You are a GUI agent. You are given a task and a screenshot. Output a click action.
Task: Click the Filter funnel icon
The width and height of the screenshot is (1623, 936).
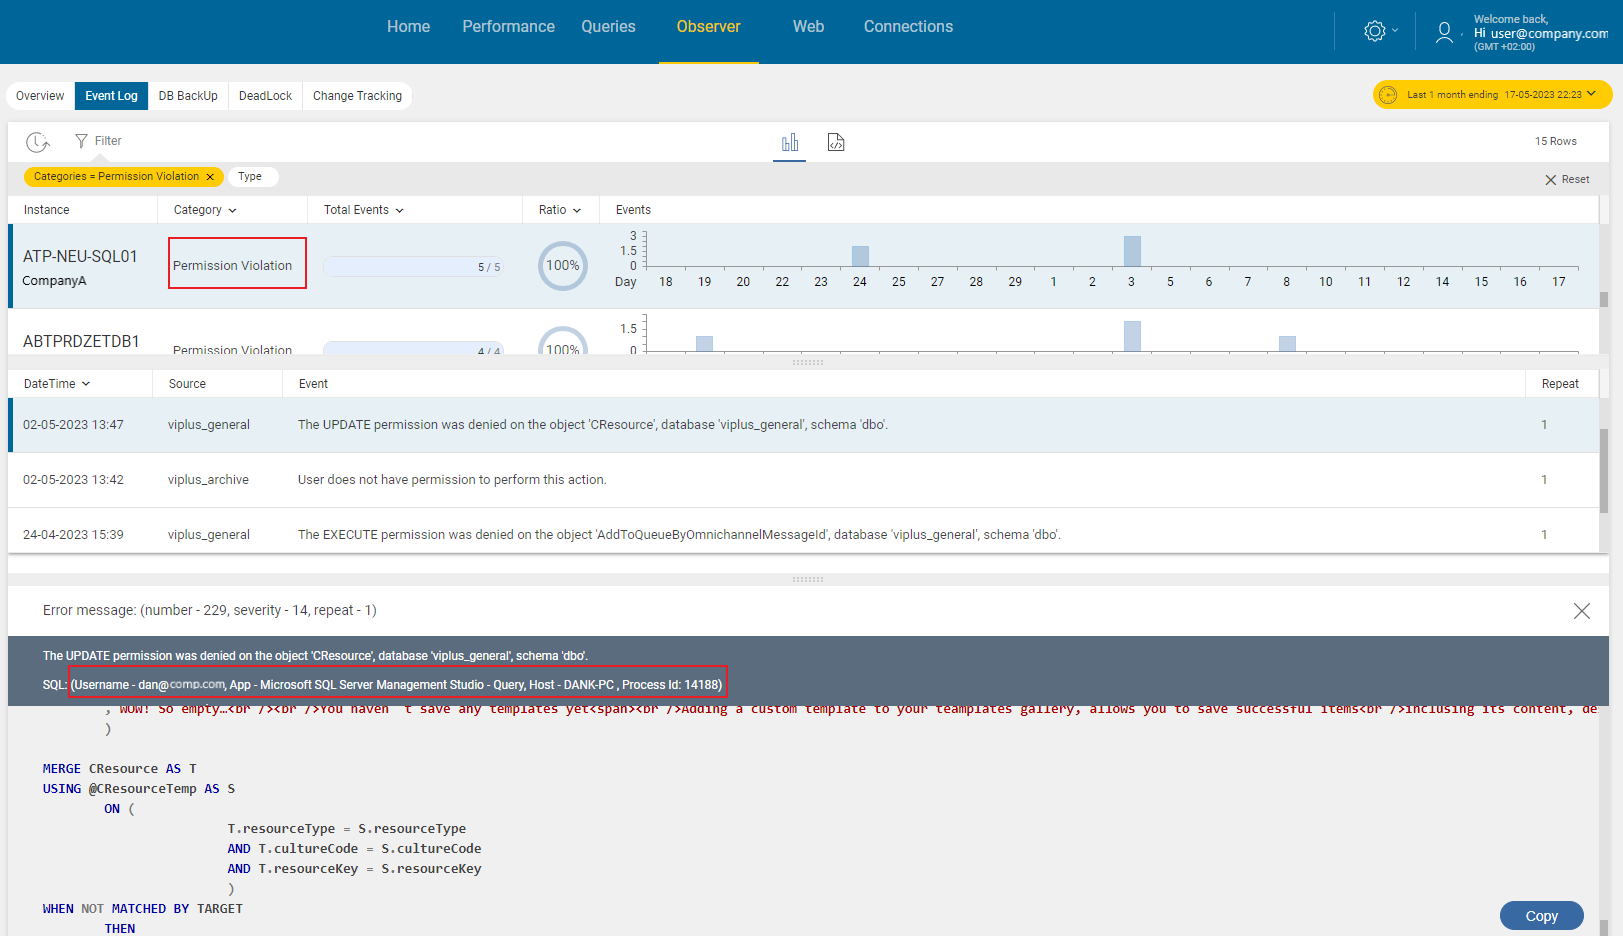tap(81, 141)
